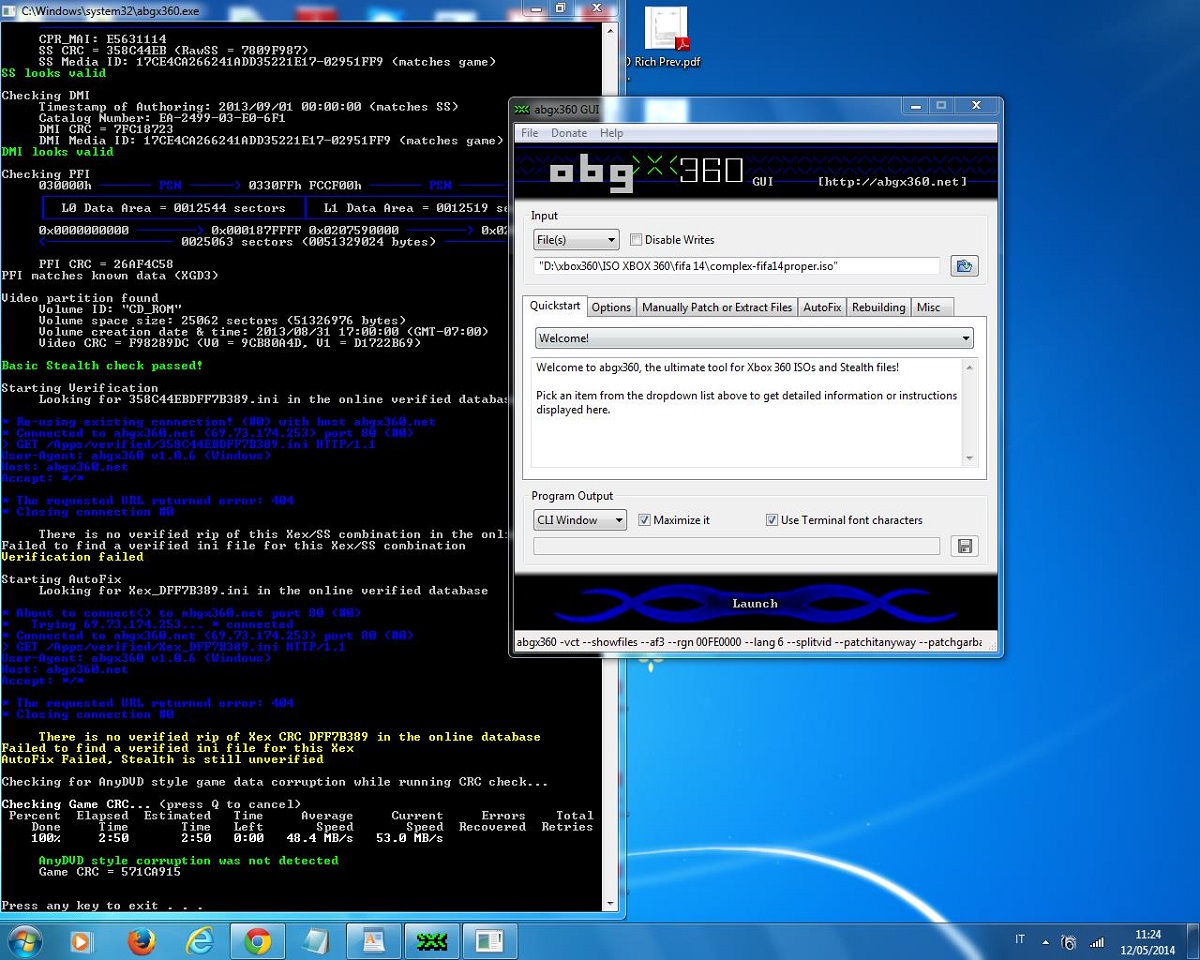The height and width of the screenshot is (960, 1200).
Task: Toggle Use Terminal font characters checkbox
Action: pos(772,520)
